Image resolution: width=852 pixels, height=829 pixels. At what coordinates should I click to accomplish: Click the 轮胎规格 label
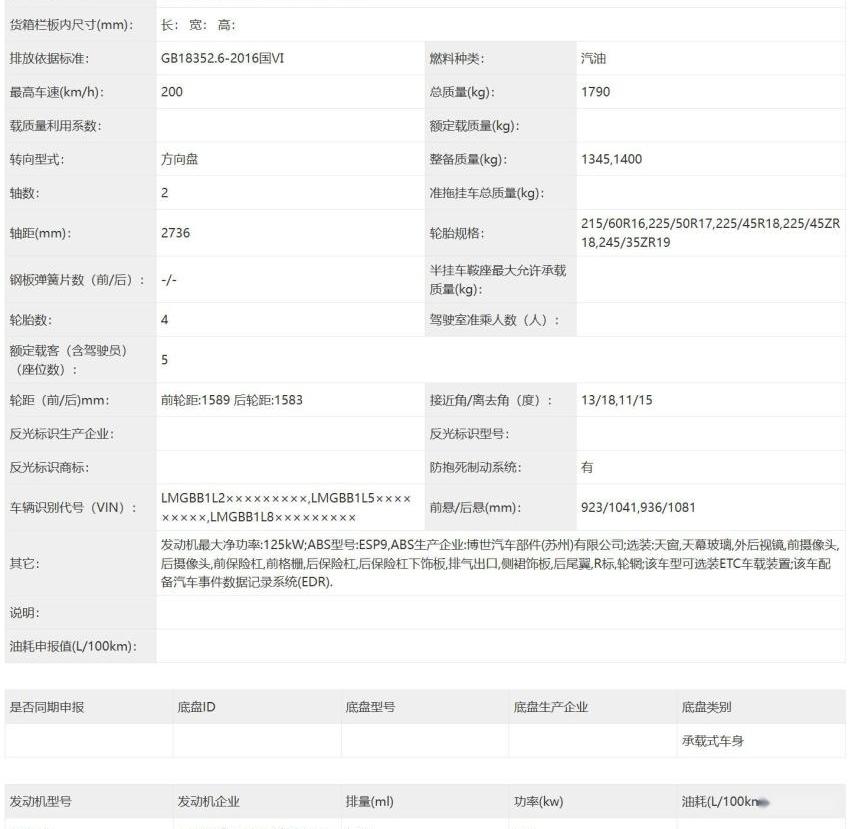tap(457, 233)
